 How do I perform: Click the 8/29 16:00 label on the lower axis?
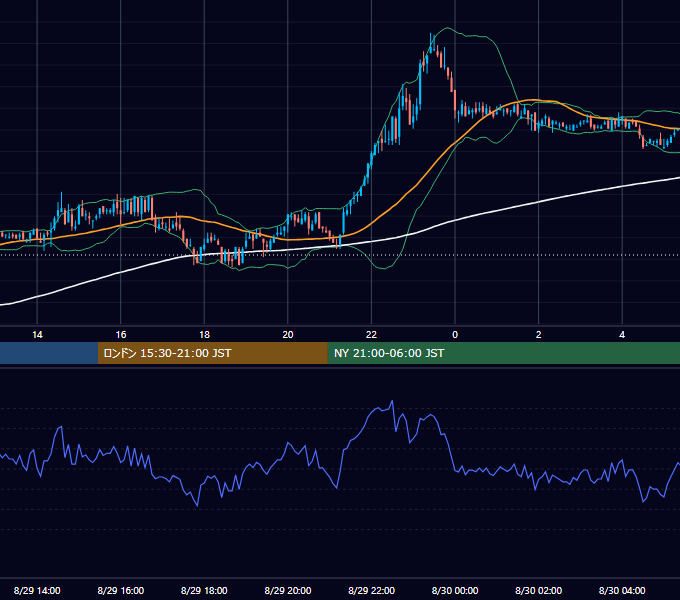(121, 590)
